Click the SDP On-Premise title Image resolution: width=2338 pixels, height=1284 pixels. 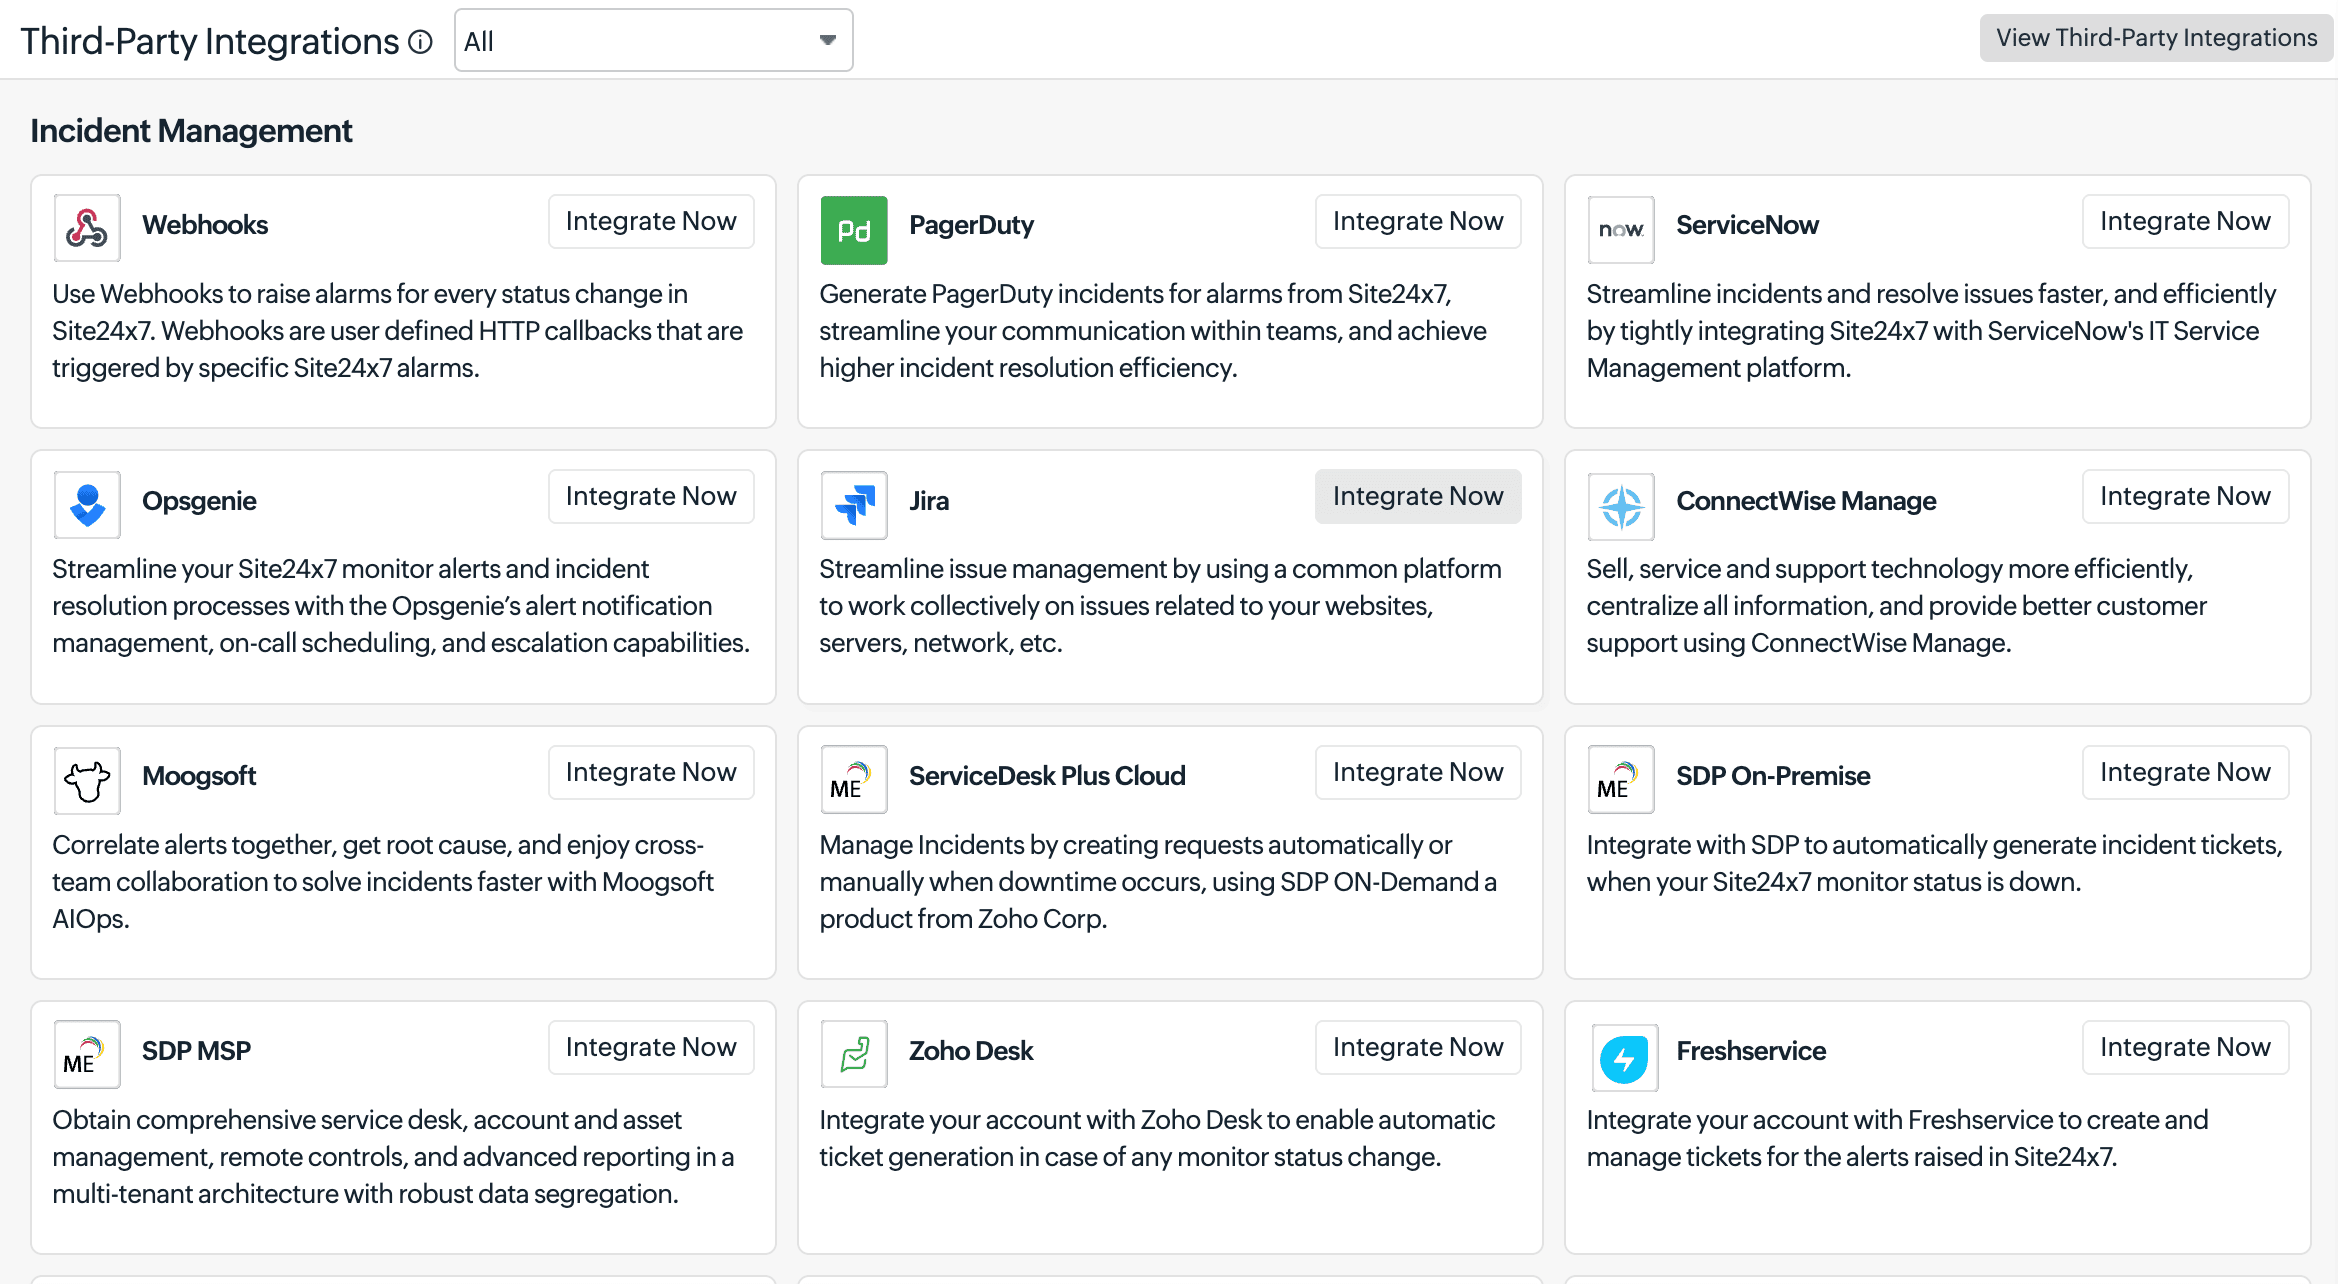tap(1773, 776)
